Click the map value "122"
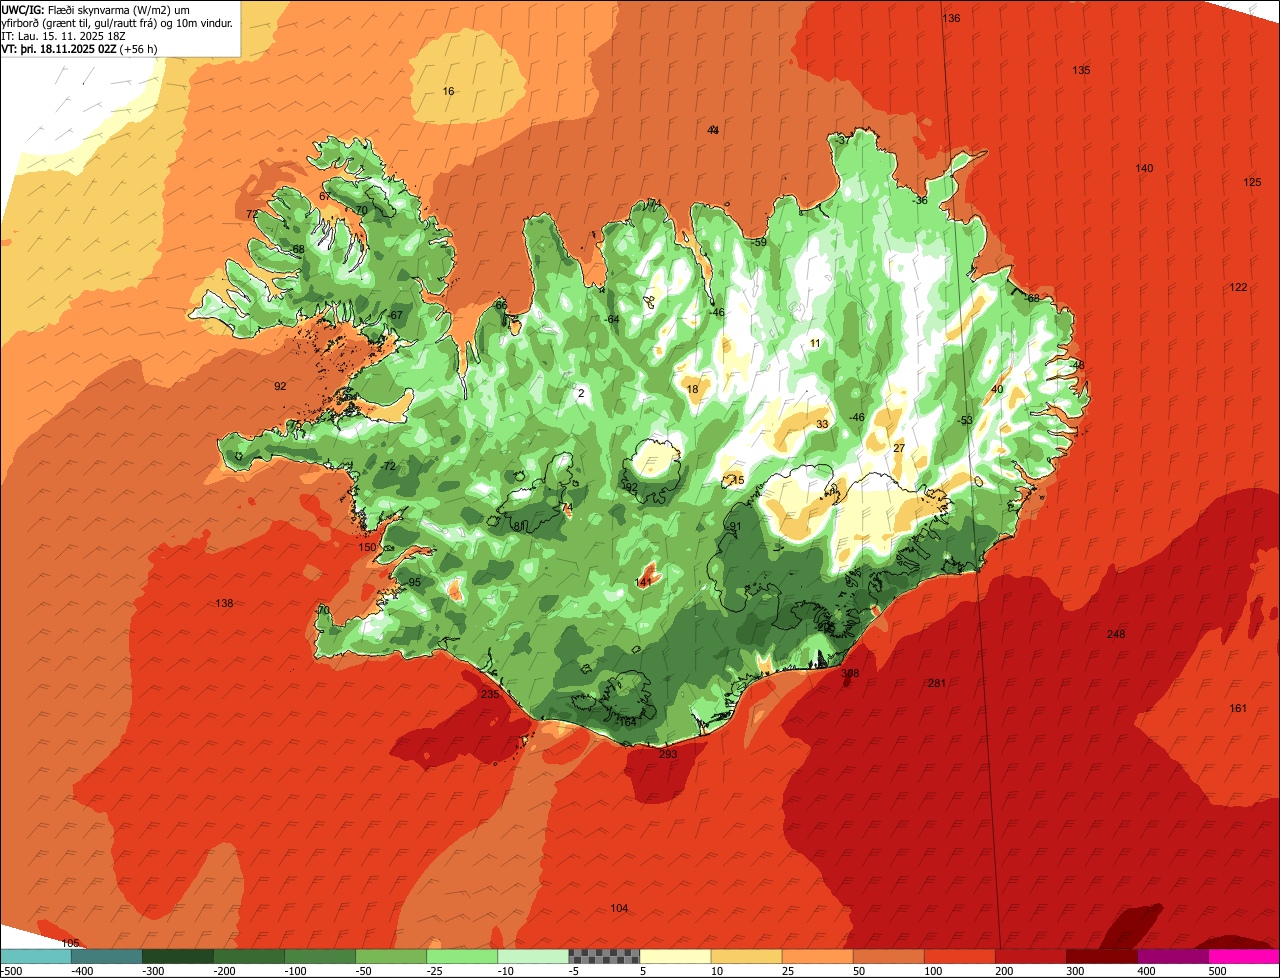1280x978 pixels. 1238,287
